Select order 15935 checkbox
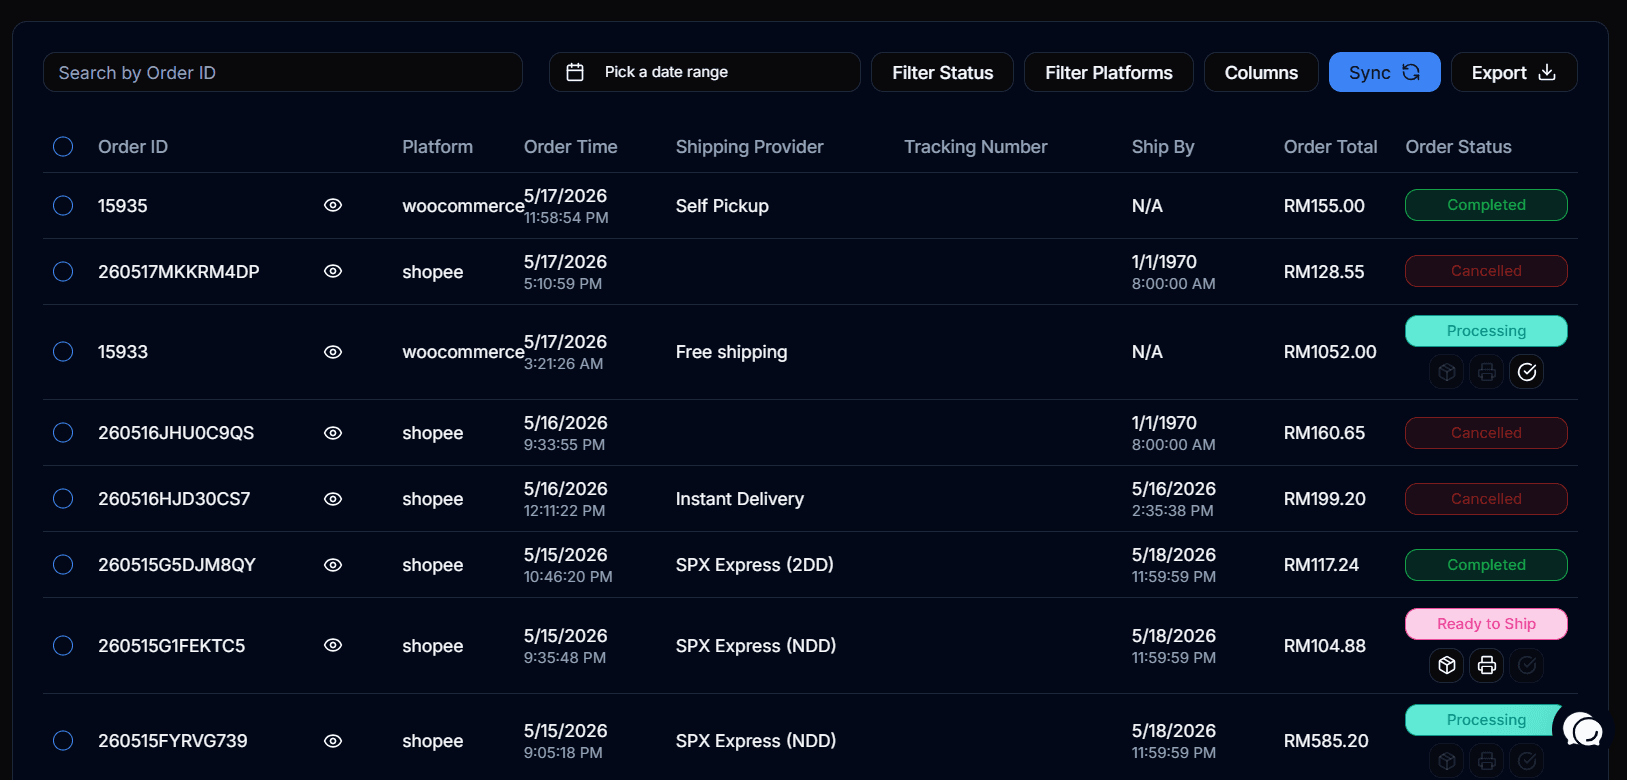 point(63,205)
